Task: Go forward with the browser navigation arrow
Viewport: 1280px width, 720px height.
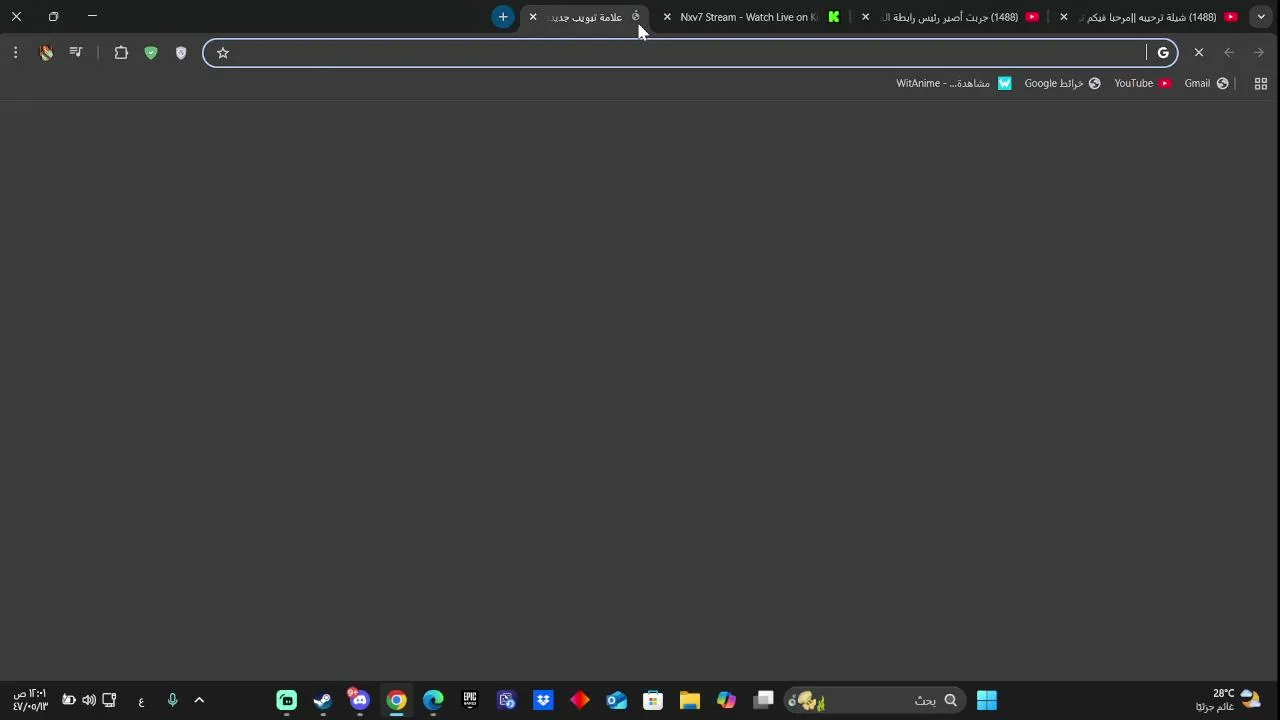Action: [x=1259, y=53]
